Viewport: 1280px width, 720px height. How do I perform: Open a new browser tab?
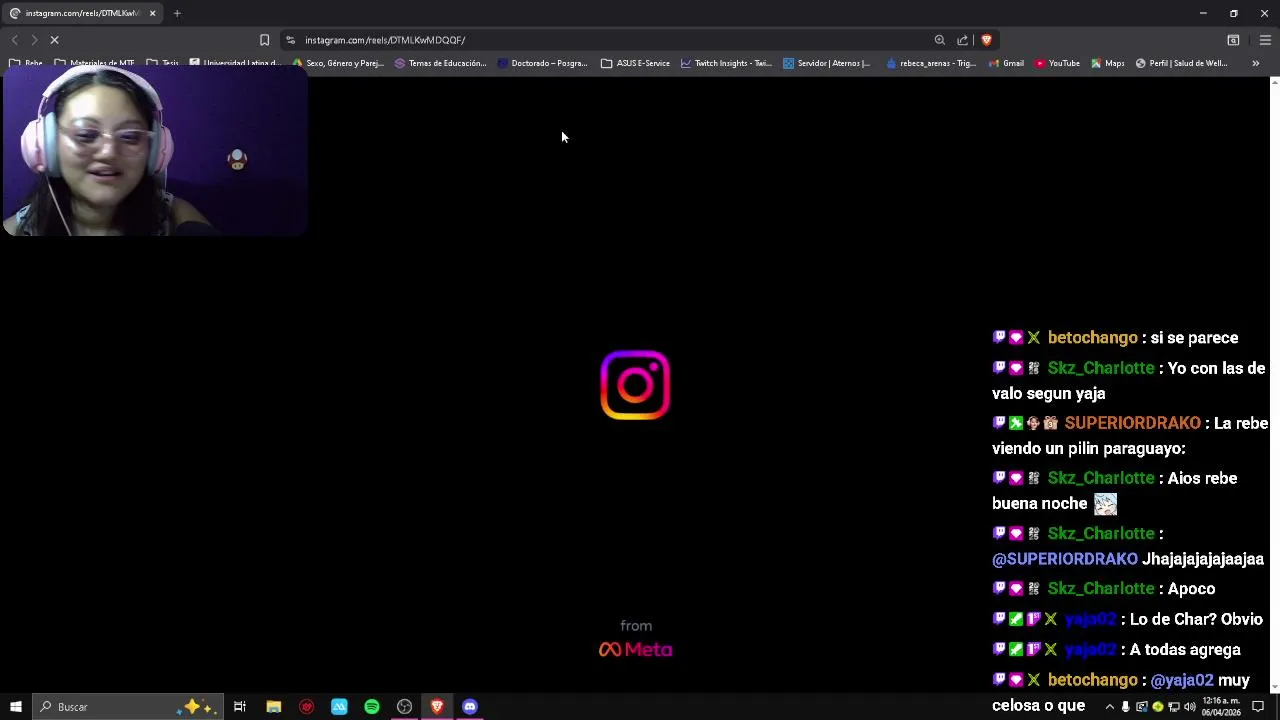[x=177, y=13]
